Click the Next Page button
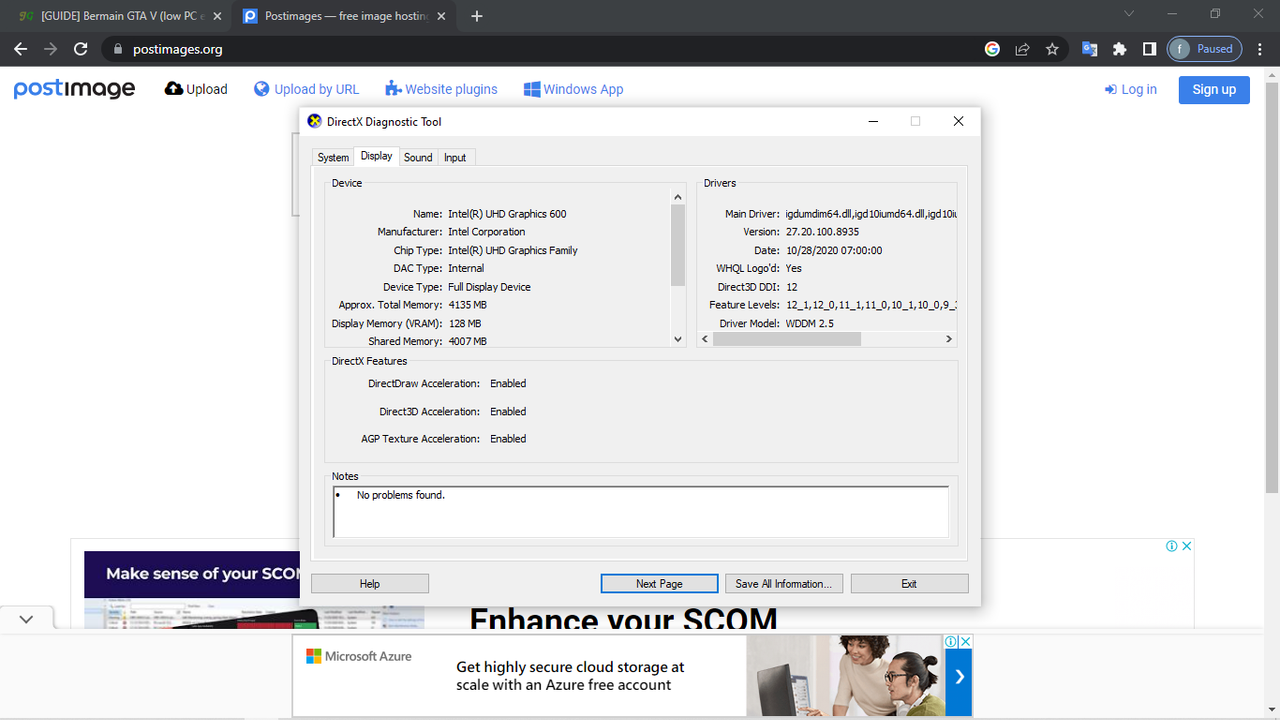The width and height of the screenshot is (1280, 720). [x=659, y=584]
